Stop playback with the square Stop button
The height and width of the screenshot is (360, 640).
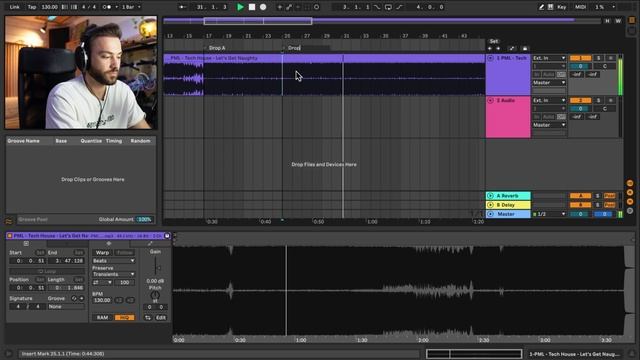coord(252,7)
